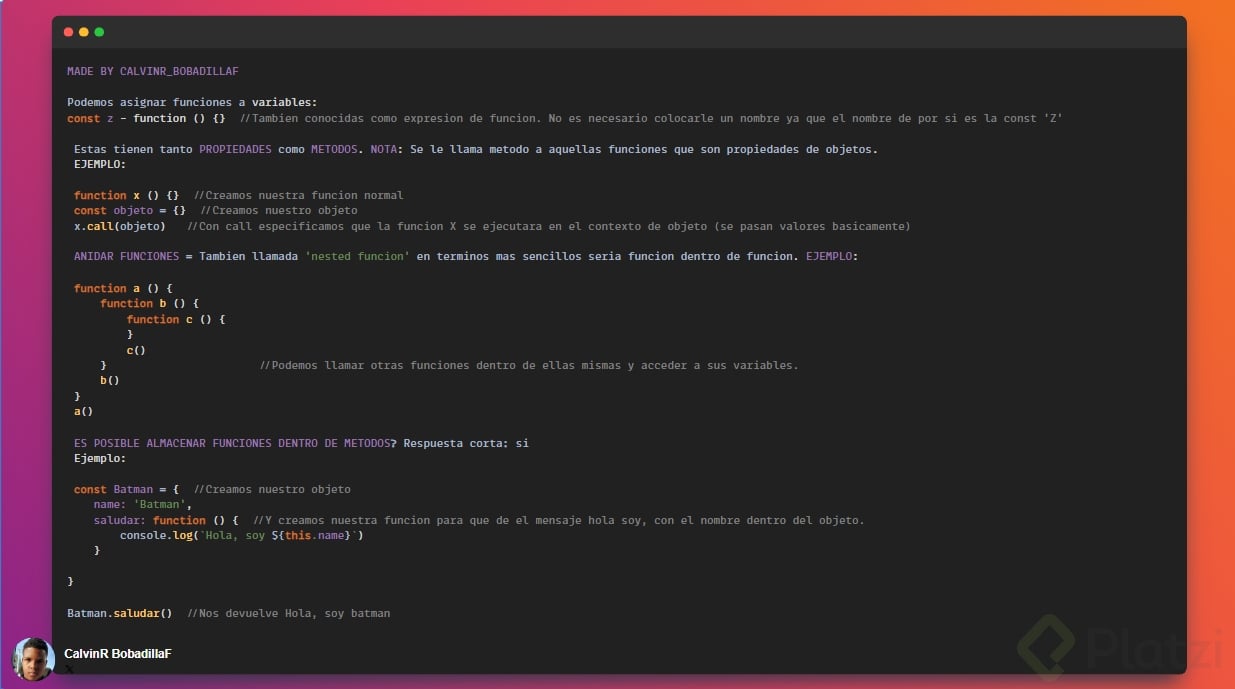Click the red close dot in the code window
Screen dimensions: 1235x689
pyautogui.click(x=69, y=32)
